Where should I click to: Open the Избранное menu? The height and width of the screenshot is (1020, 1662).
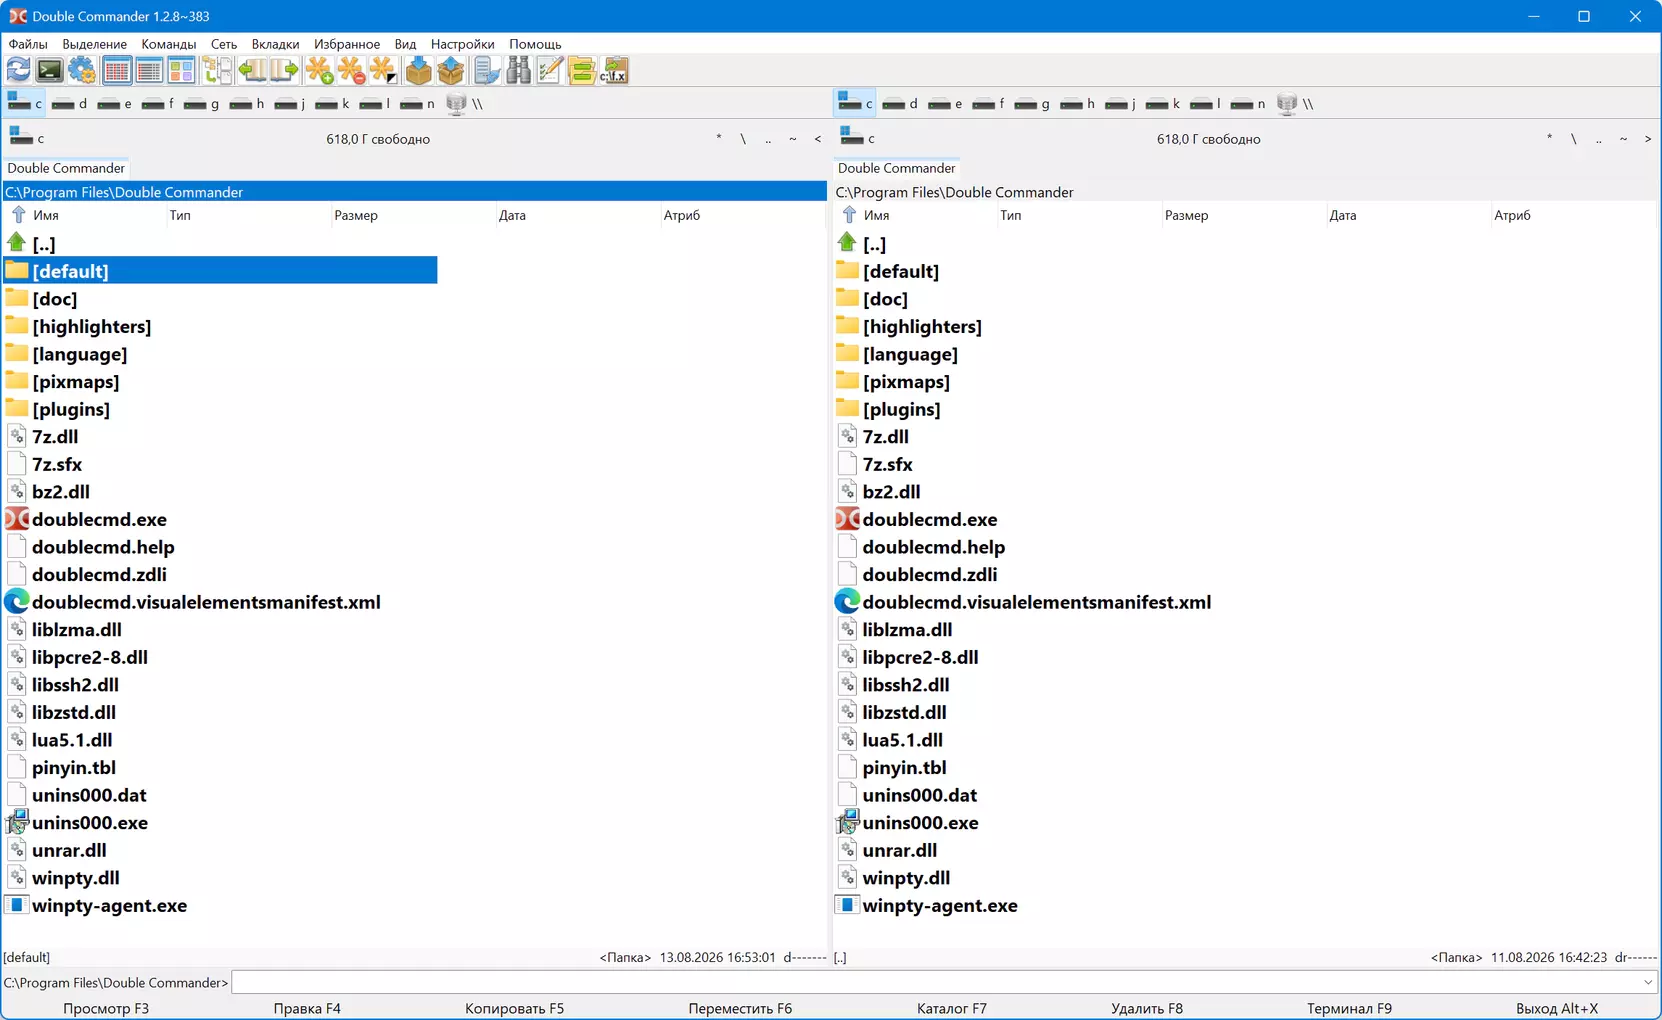tap(347, 44)
